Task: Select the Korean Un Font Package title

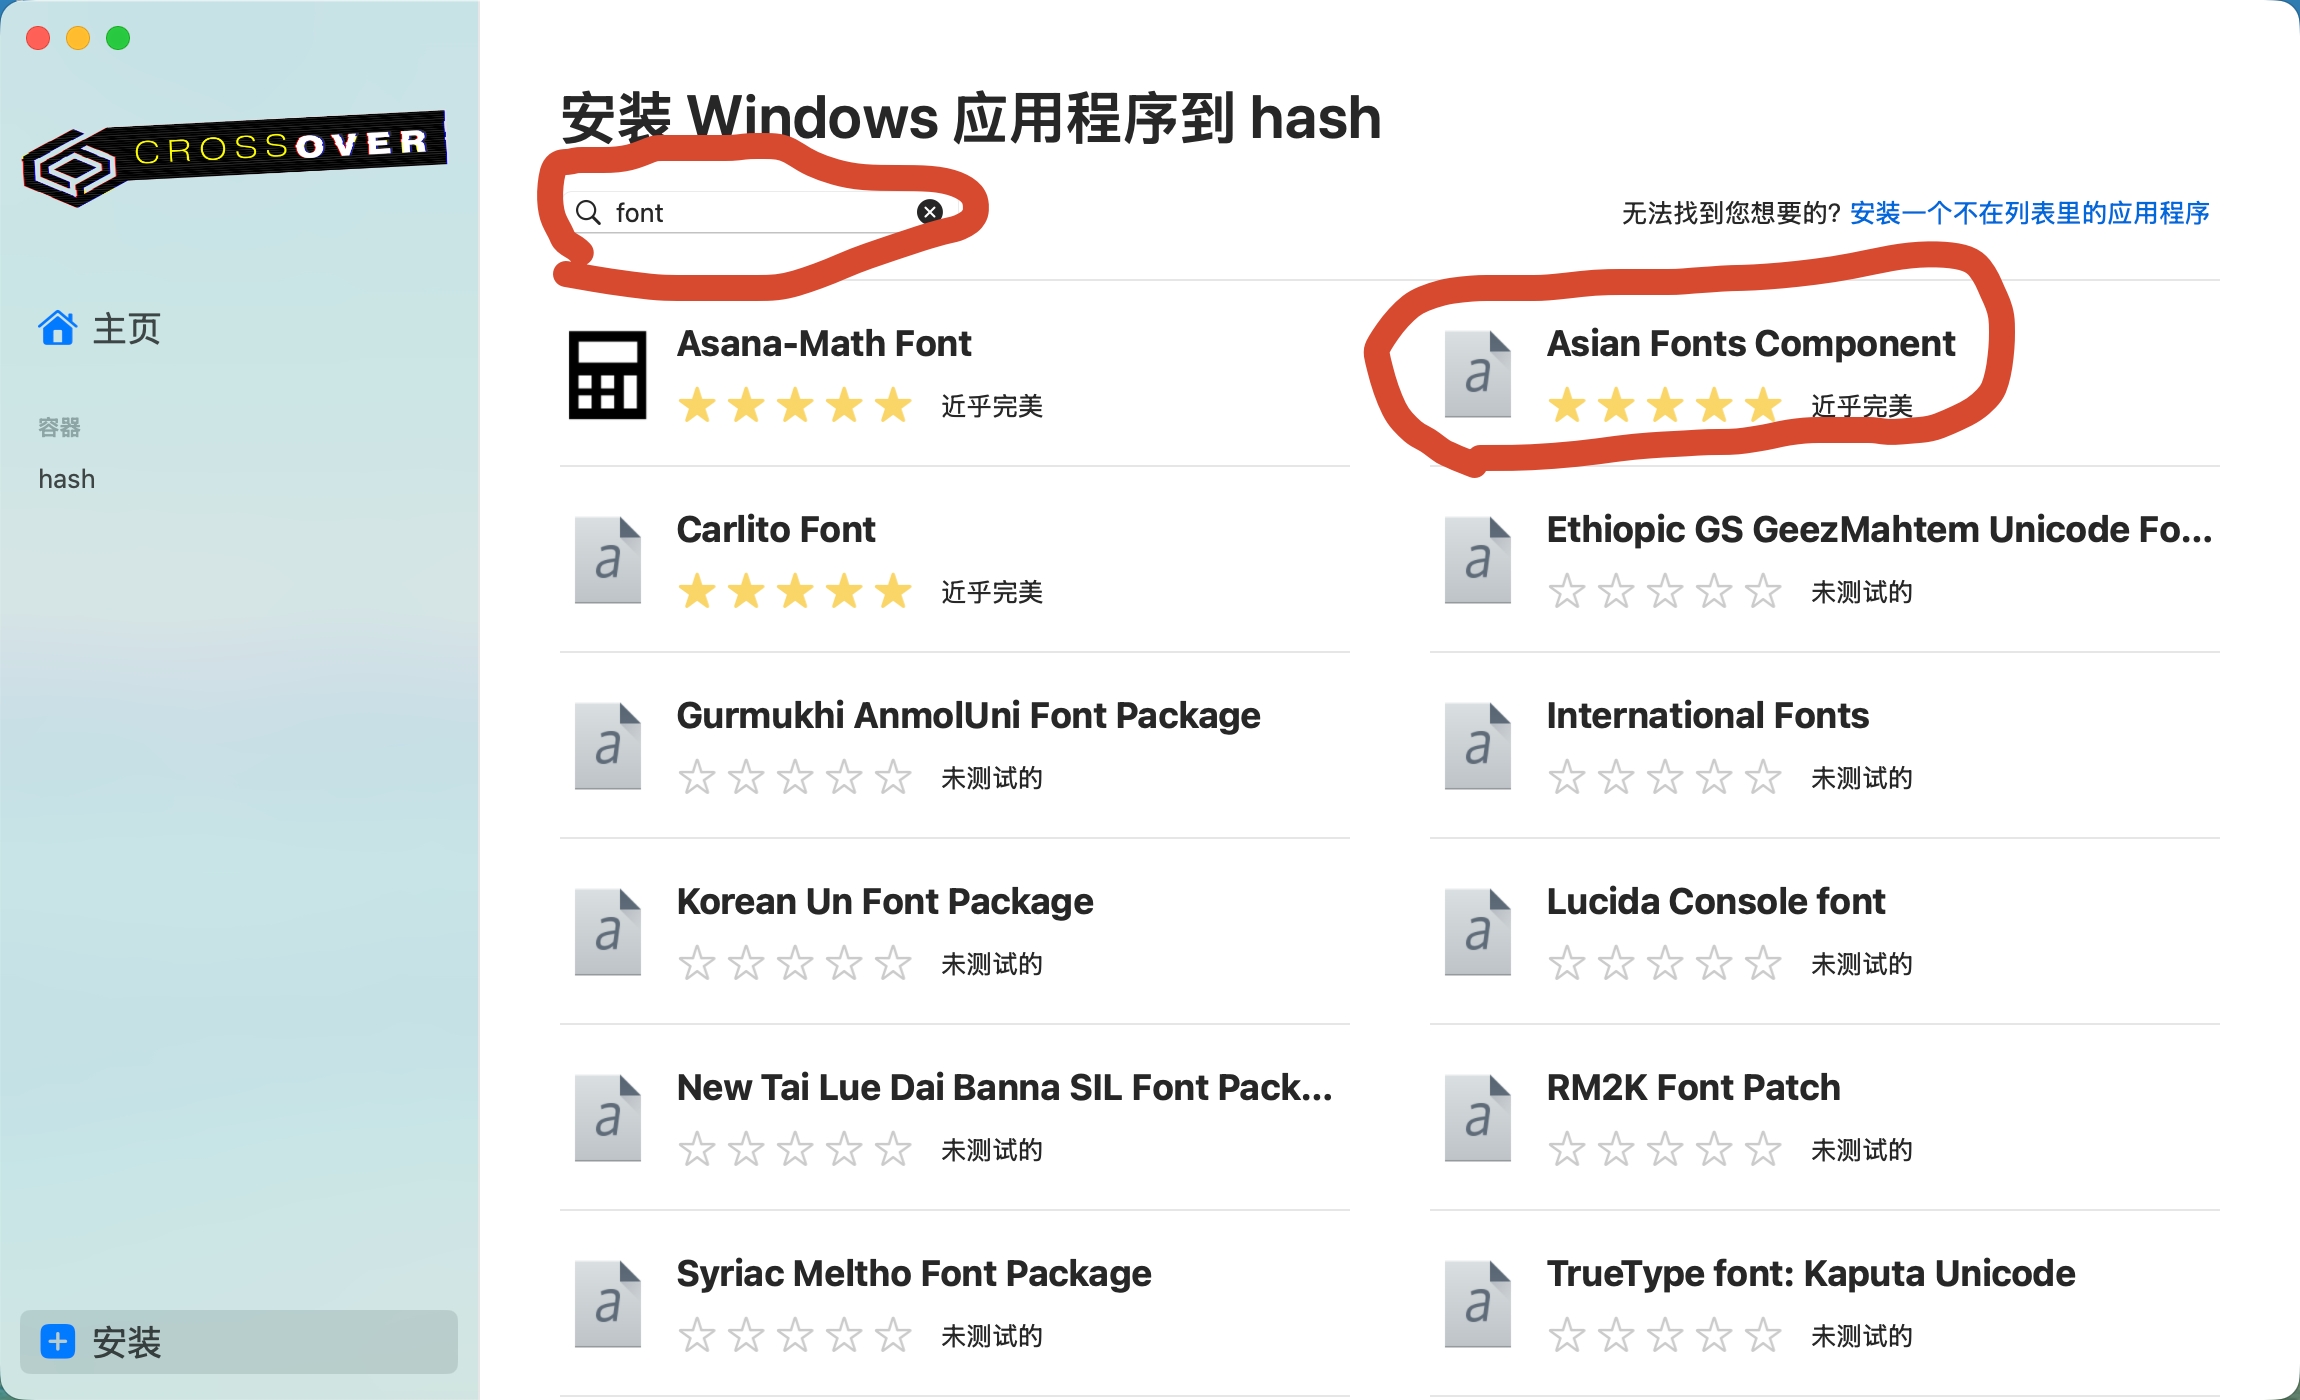Action: [x=885, y=901]
